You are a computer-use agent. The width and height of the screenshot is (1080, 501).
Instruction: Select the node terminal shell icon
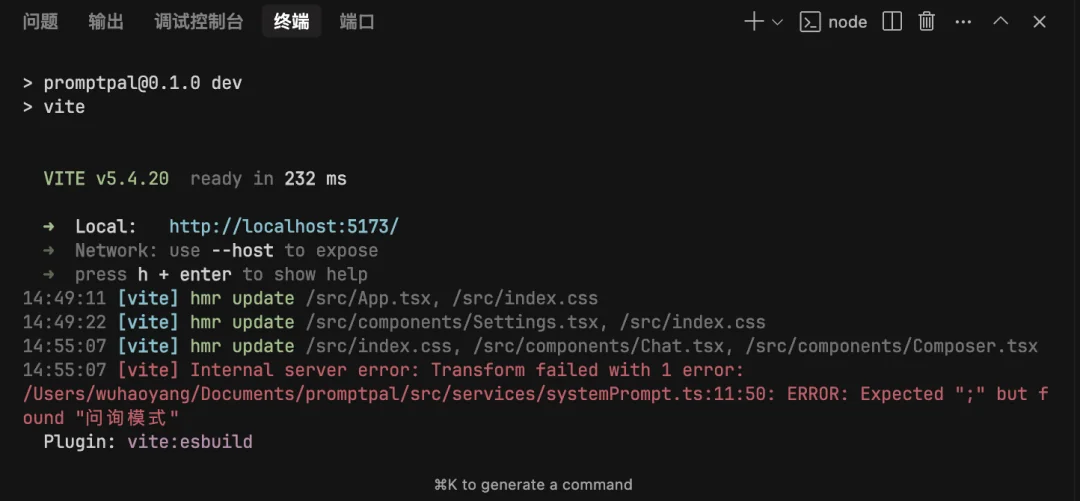(810, 22)
